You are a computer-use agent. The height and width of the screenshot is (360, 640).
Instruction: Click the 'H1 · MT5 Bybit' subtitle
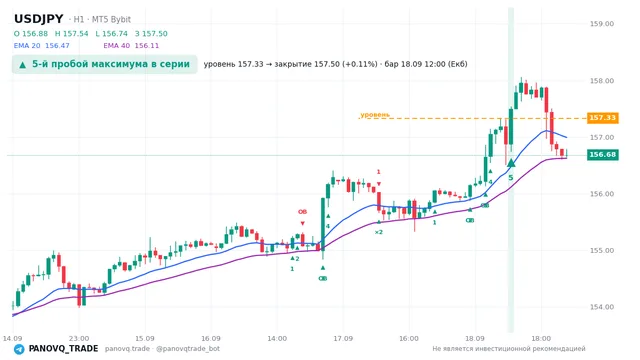click(x=102, y=19)
